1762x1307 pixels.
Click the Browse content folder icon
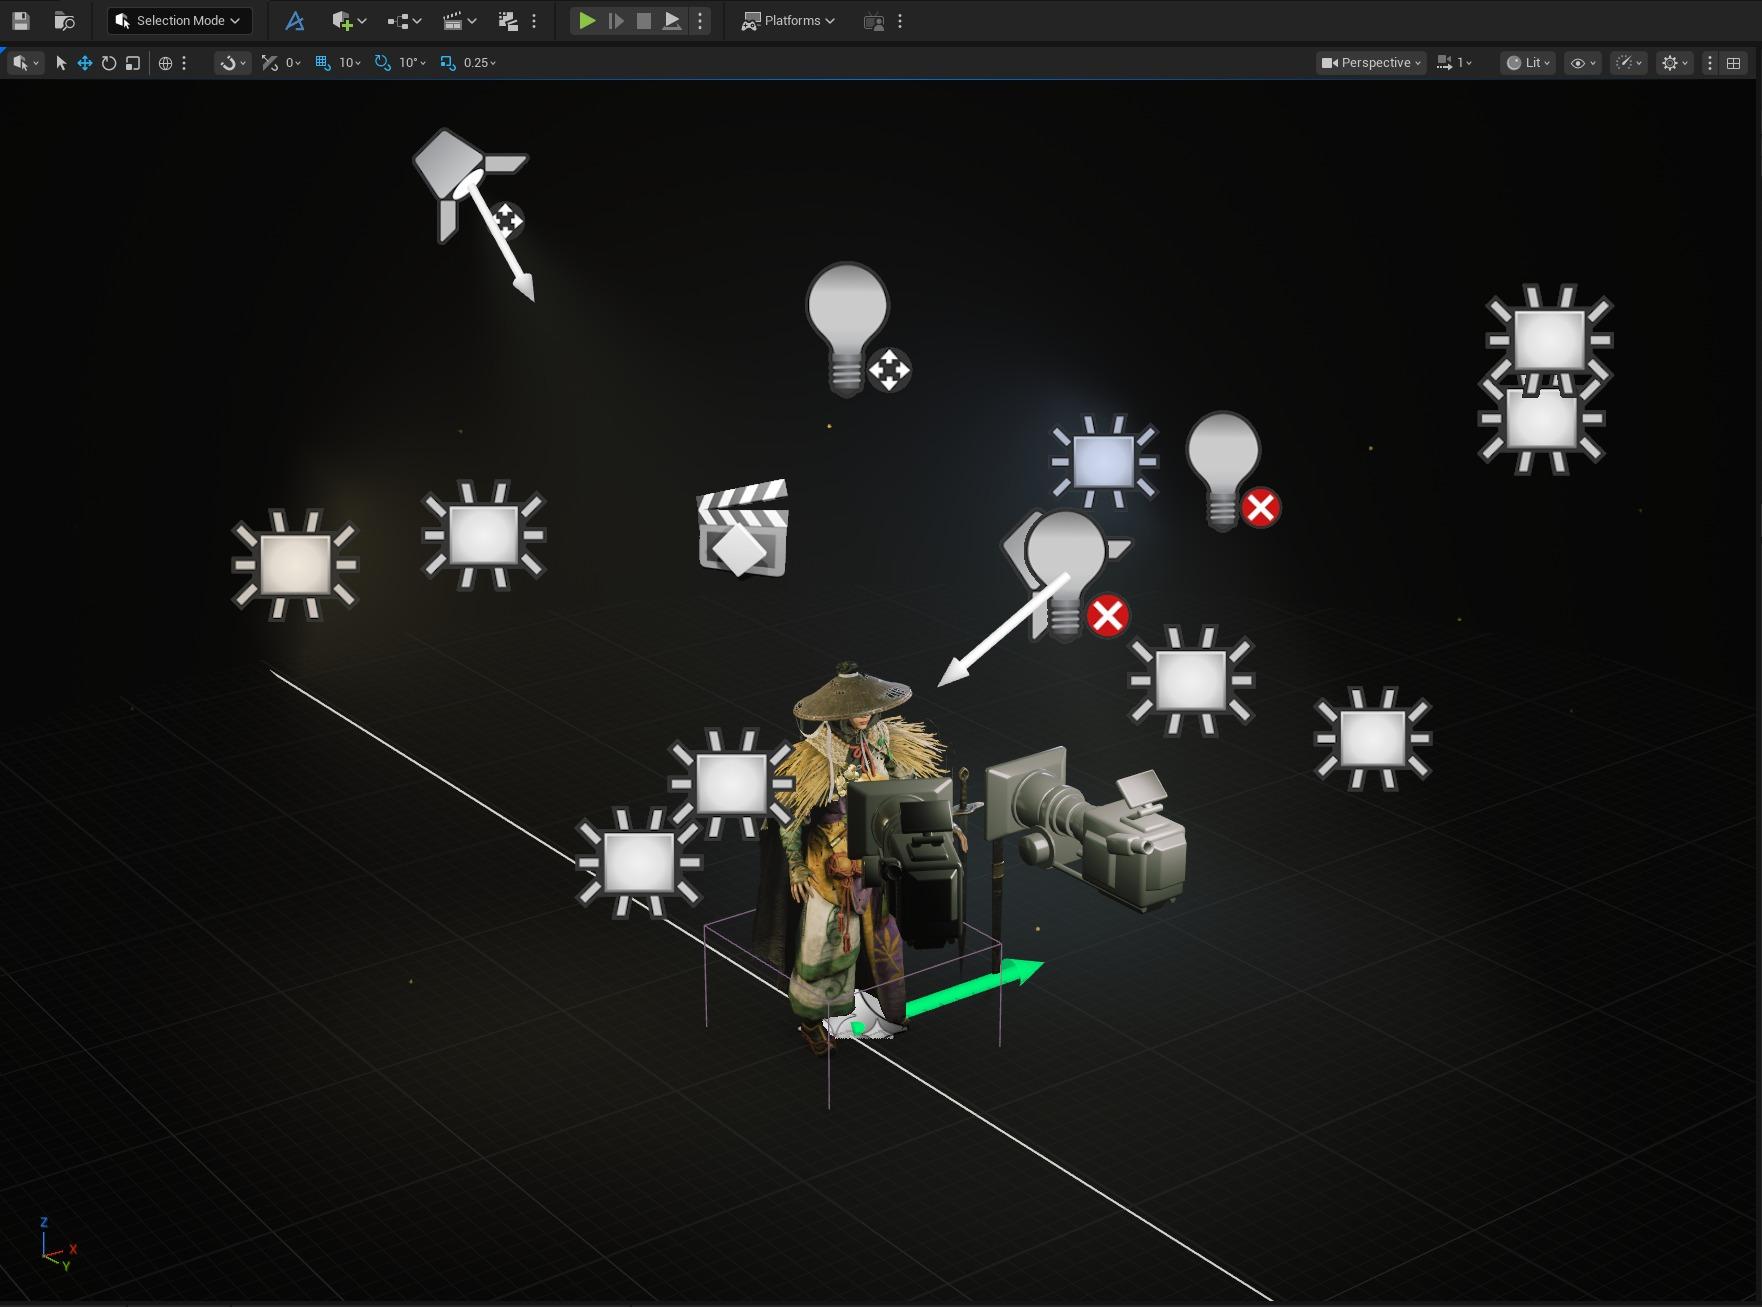(64, 20)
